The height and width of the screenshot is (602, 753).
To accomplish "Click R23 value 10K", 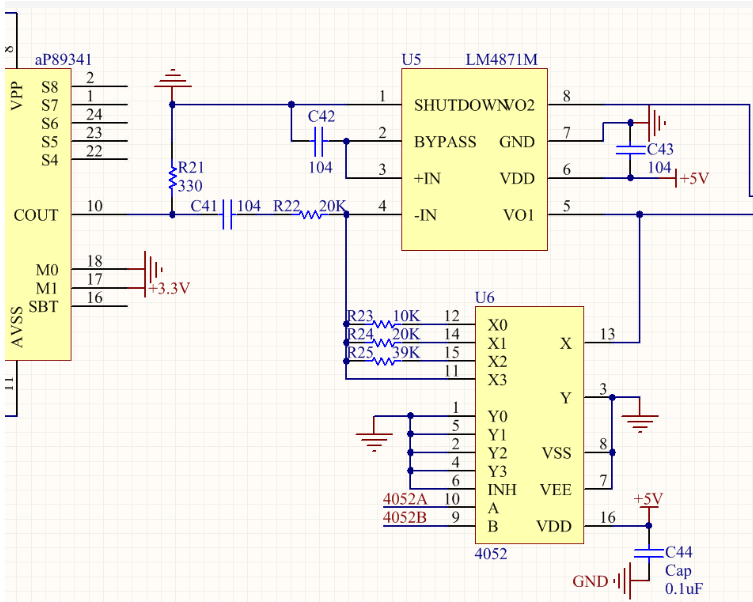I will (x=406, y=316).
